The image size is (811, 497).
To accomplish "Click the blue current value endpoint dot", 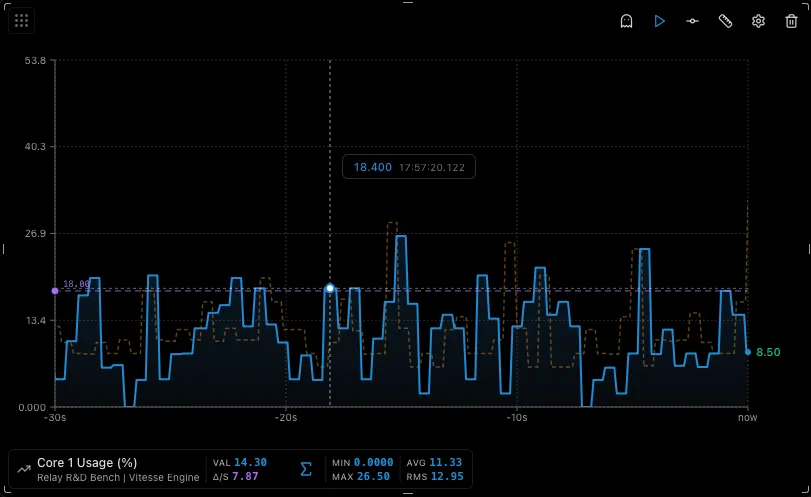I will (x=748, y=352).
